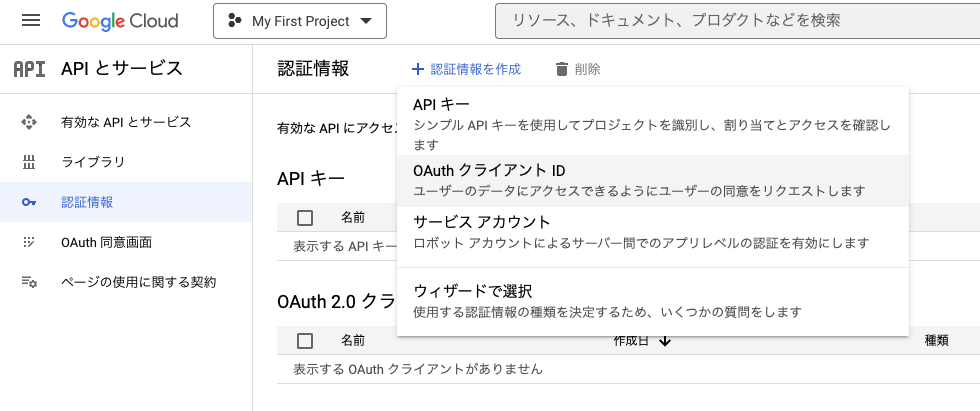The height and width of the screenshot is (411, 980).
Task: Click the ページの使用に関する契約 icon
Action: pos(29,282)
